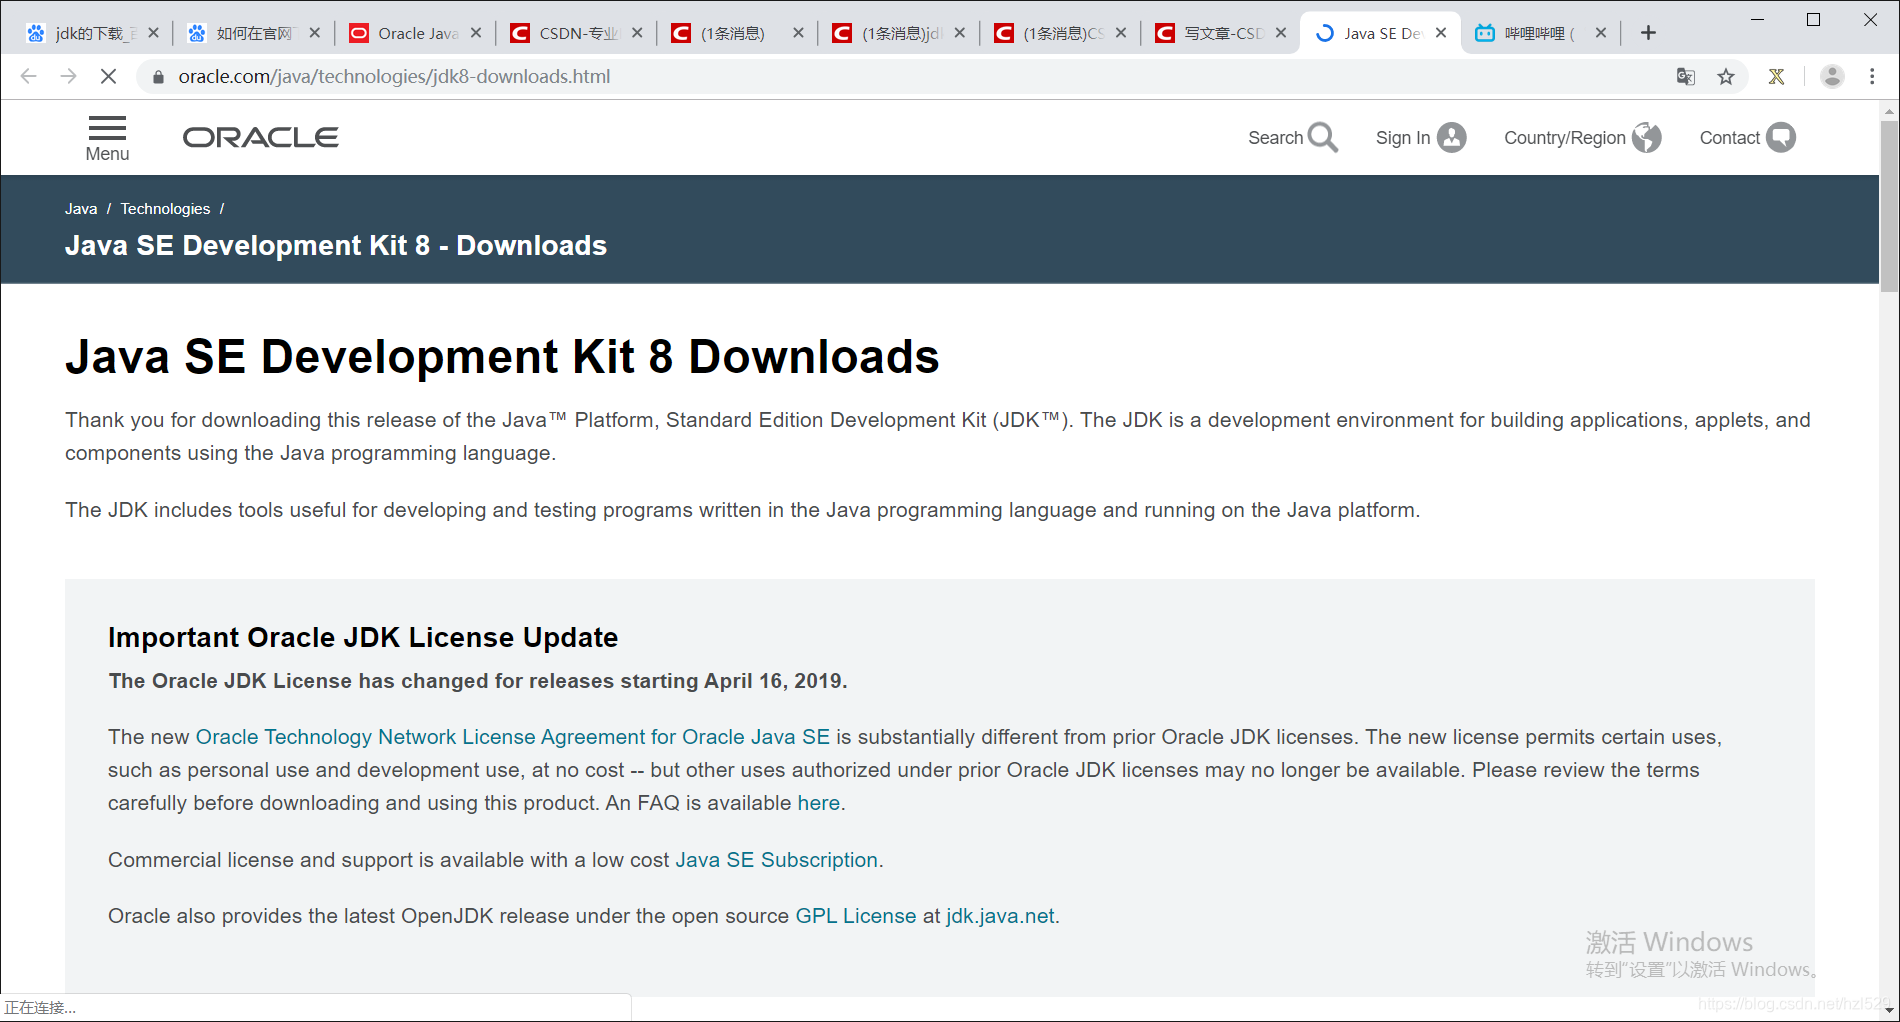Image resolution: width=1900 pixels, height=1022 pixels.
Task: Click the Oracle logo
Action: [260, 137]
